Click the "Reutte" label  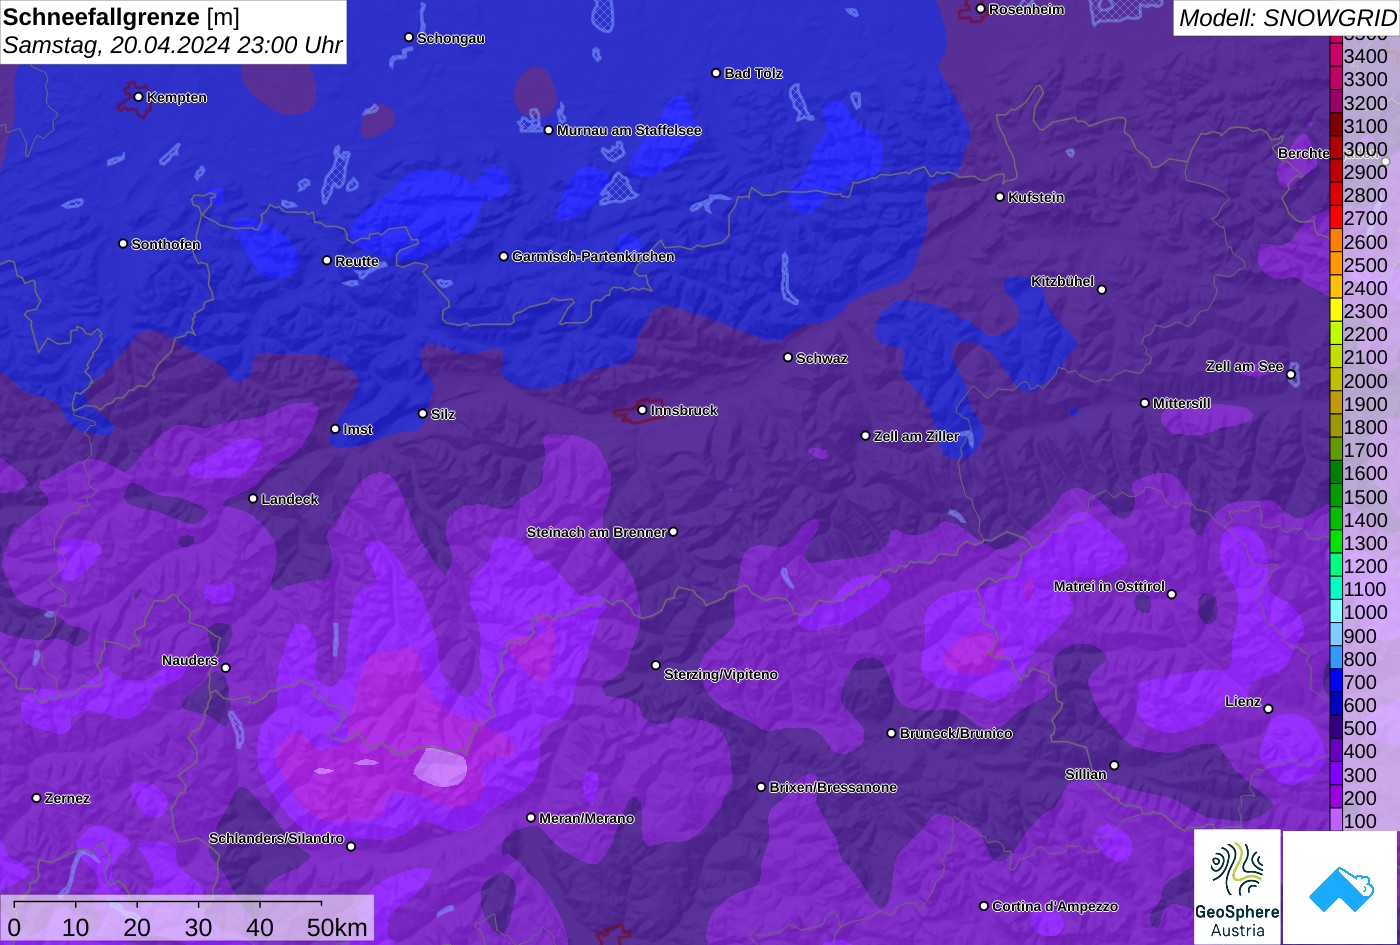(357, 262)
